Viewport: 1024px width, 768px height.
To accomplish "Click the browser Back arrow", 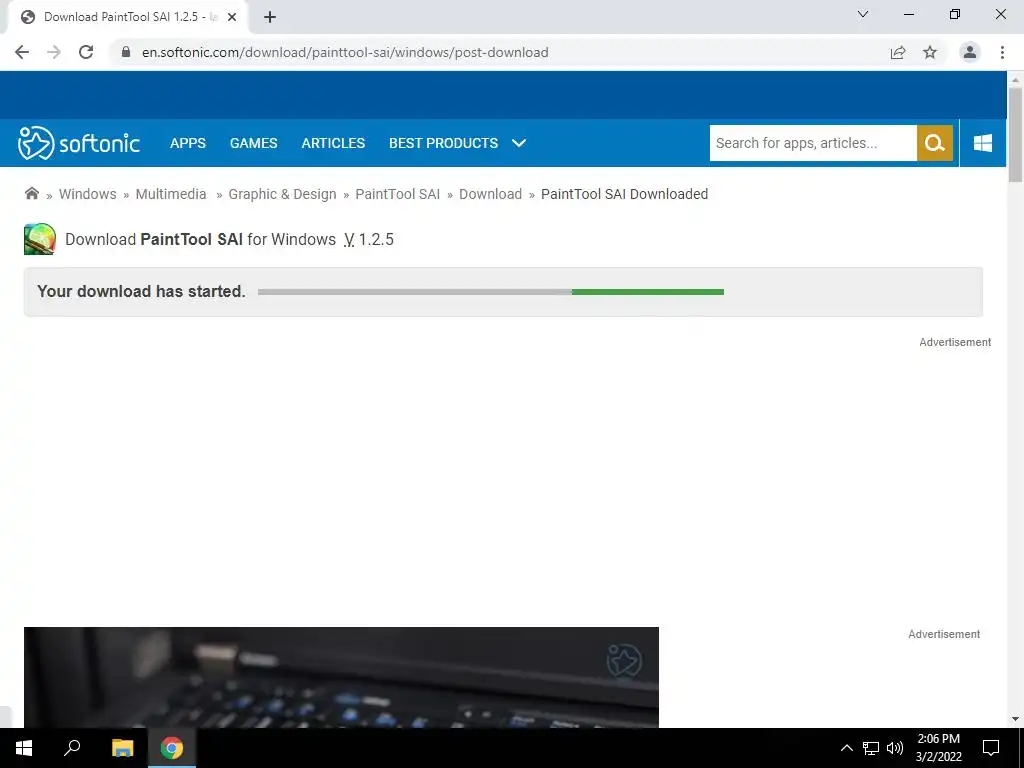I will tap(22, 52).
